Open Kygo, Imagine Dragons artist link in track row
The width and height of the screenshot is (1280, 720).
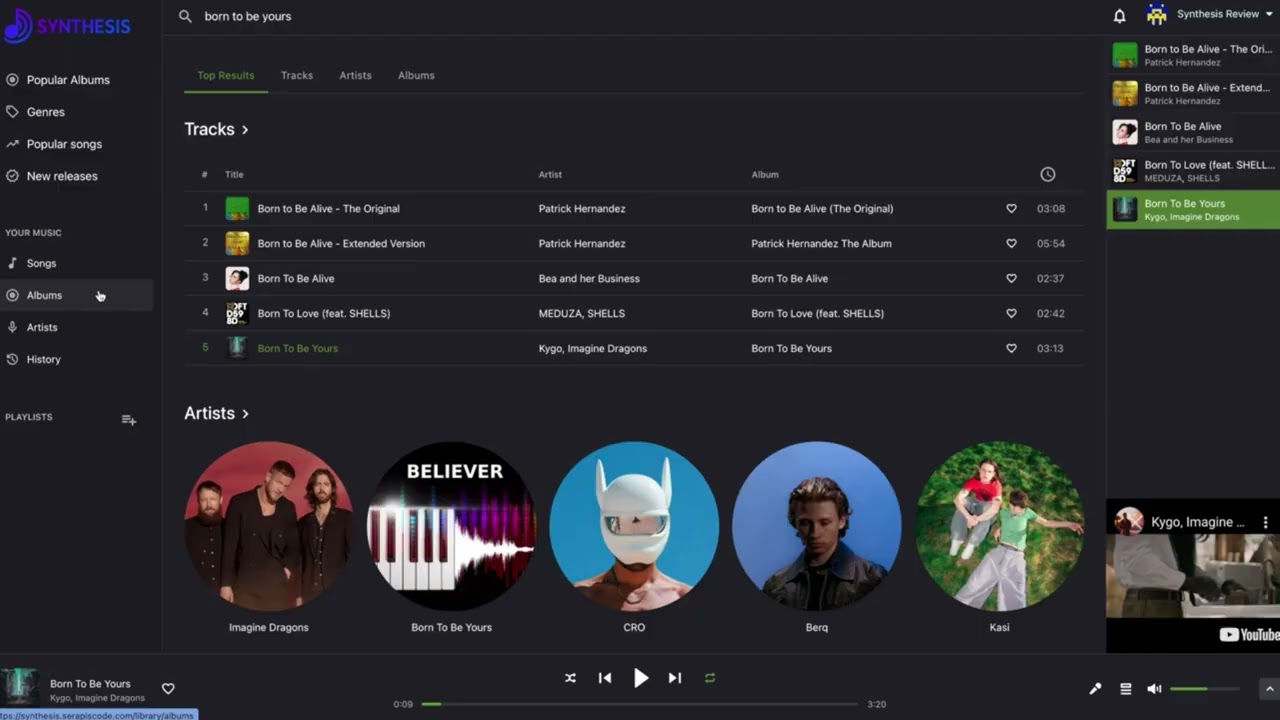coord(593,349)
